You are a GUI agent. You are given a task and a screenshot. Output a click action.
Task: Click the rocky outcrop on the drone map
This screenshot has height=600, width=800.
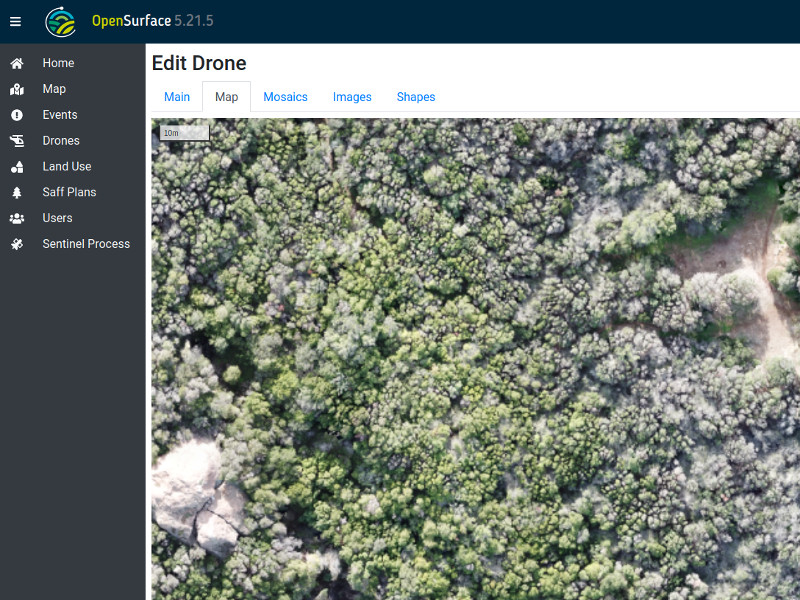[x=199, y=497]
